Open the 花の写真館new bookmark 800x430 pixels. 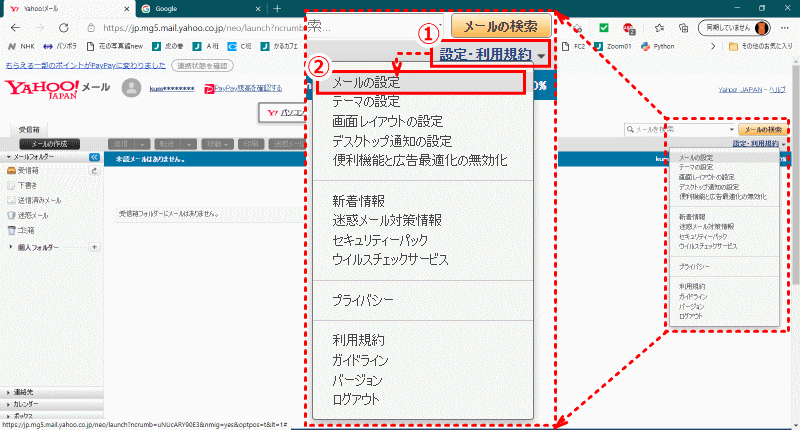click(115, 46)
